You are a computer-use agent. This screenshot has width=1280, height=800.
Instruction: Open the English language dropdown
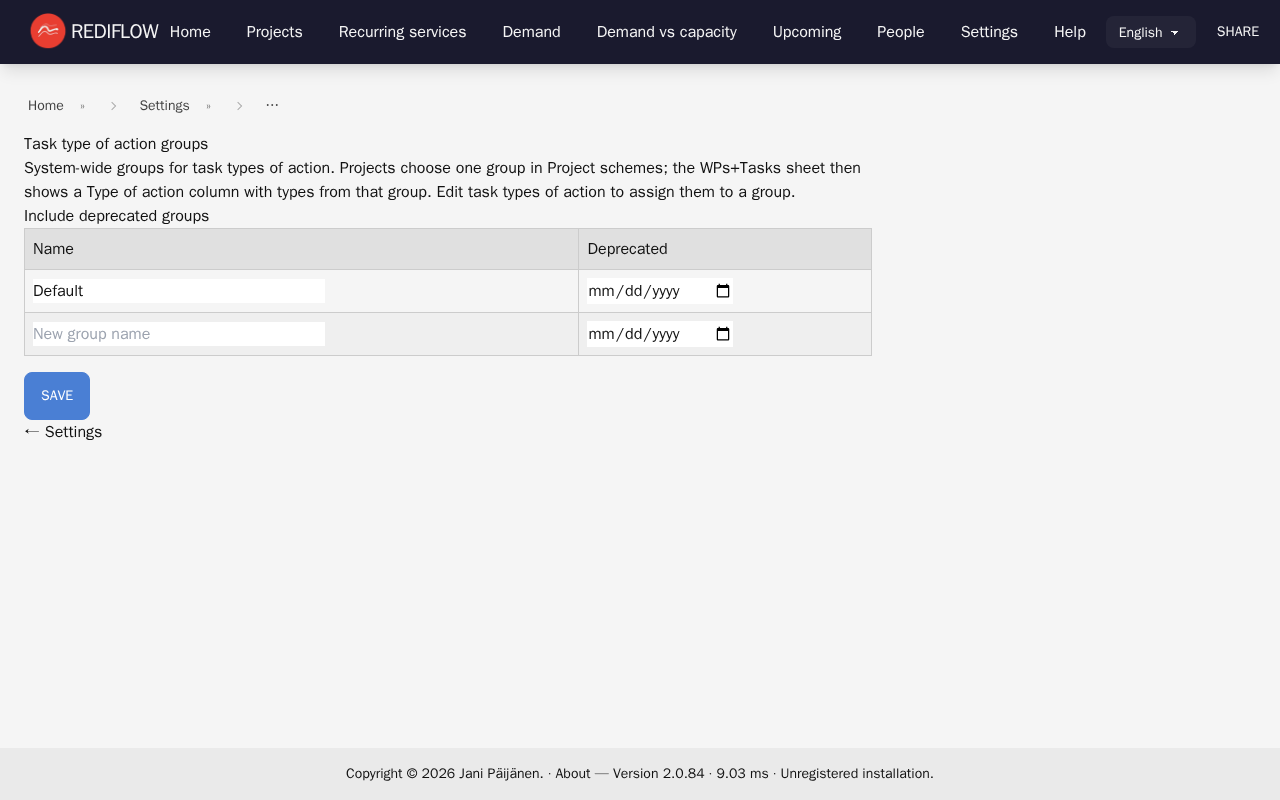pyautogui.click(x=1150, y=32)
